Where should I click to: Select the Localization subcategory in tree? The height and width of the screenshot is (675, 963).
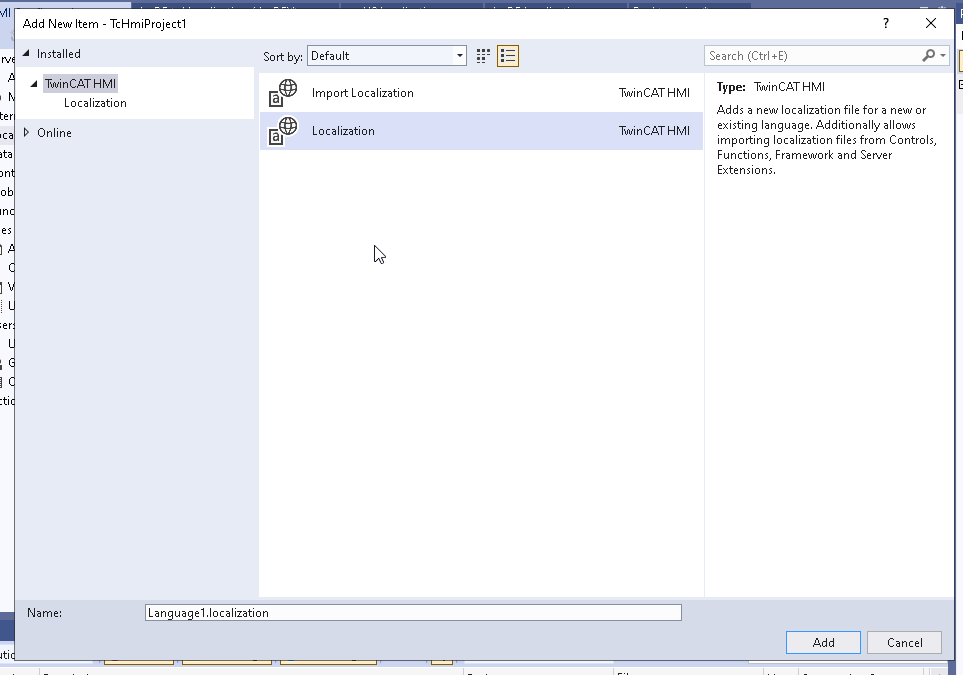(x=95, y=103)
